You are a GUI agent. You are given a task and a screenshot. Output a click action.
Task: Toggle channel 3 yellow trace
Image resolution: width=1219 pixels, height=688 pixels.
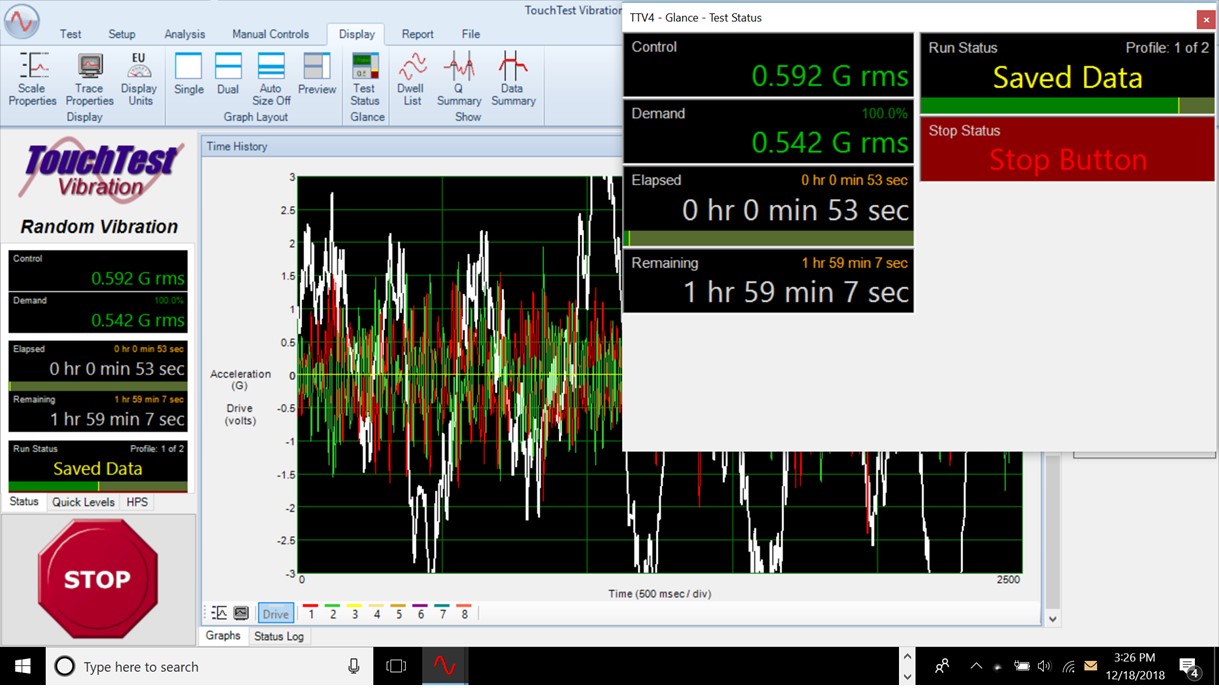coord(355,612)
